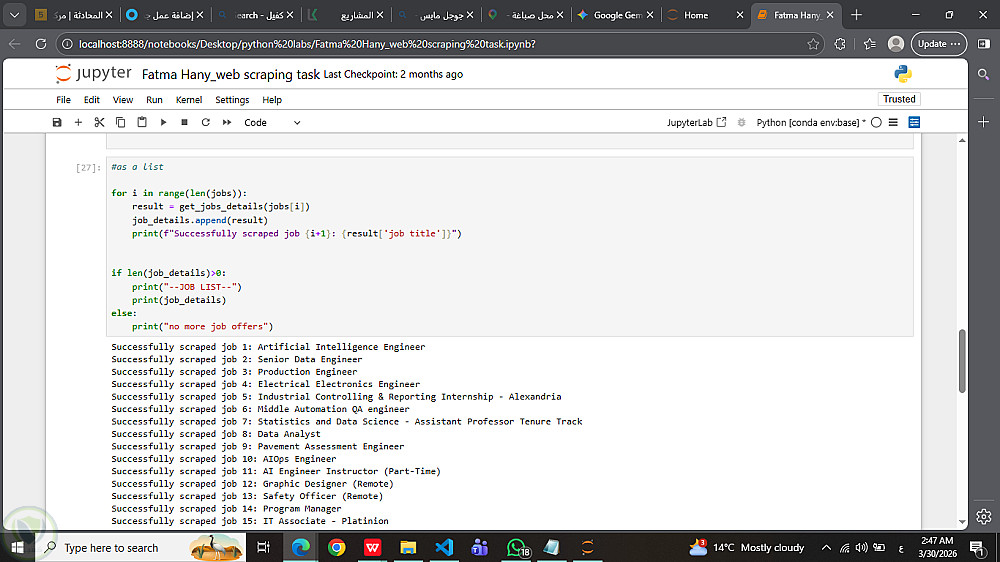The height and width of the screenshot is (562, 1000).
Task: Open the Help menu
Action: point(272,100)
